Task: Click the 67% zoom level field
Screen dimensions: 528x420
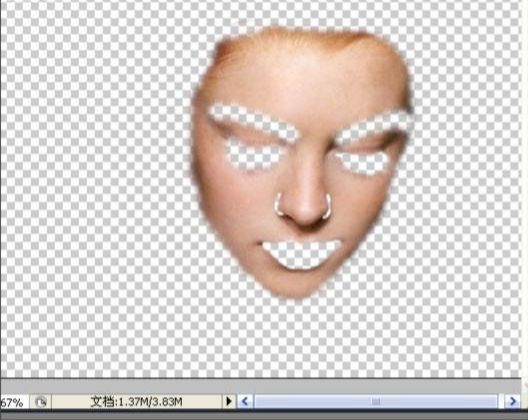Action: point(12,402)
